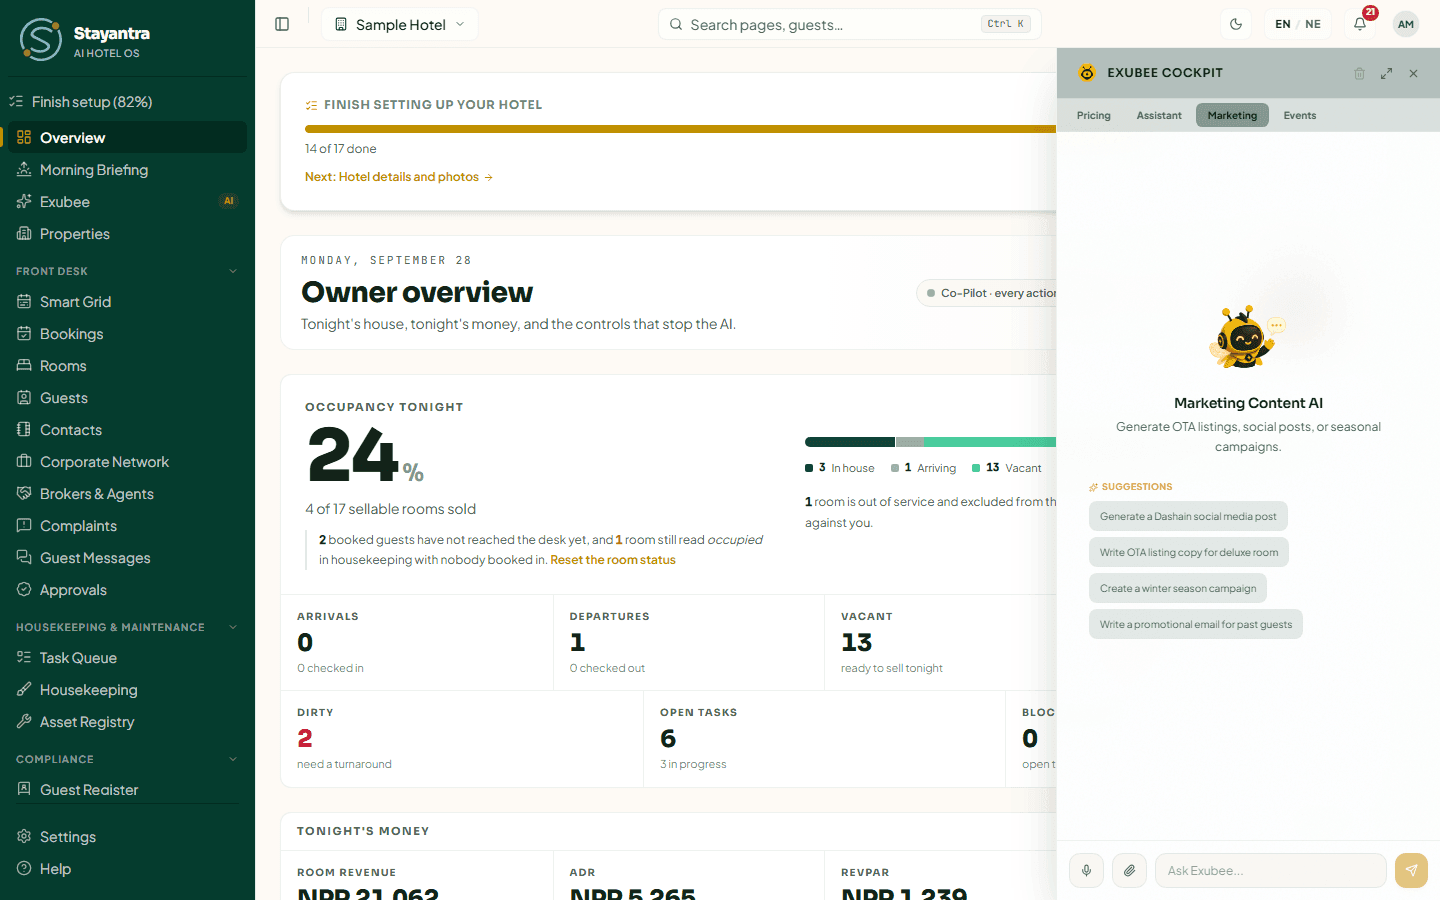The image size is (1440, 900).
Task: Follow the Next: Hotel details and photos link
Action: pos(399,177)
